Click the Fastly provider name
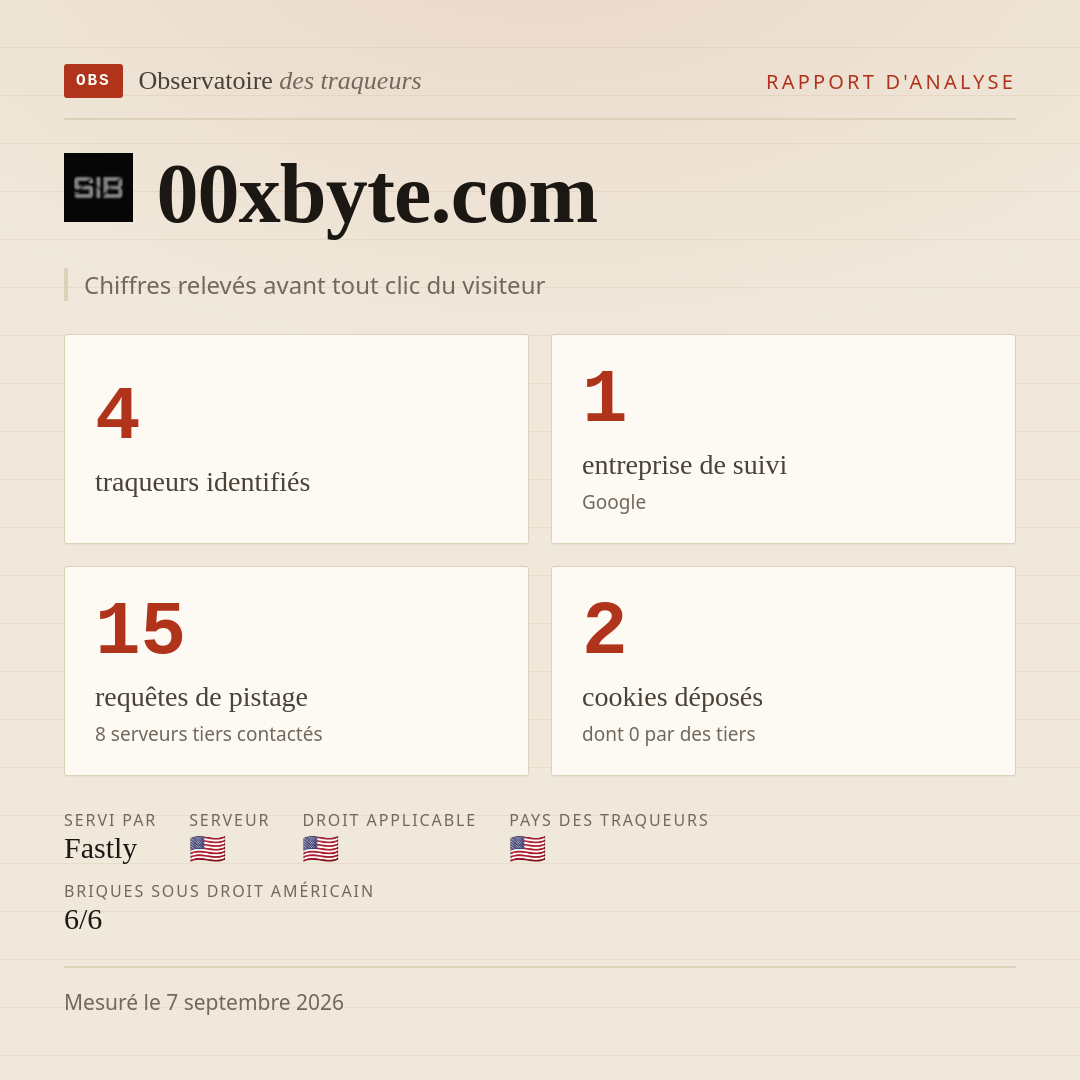 [101, 849]
